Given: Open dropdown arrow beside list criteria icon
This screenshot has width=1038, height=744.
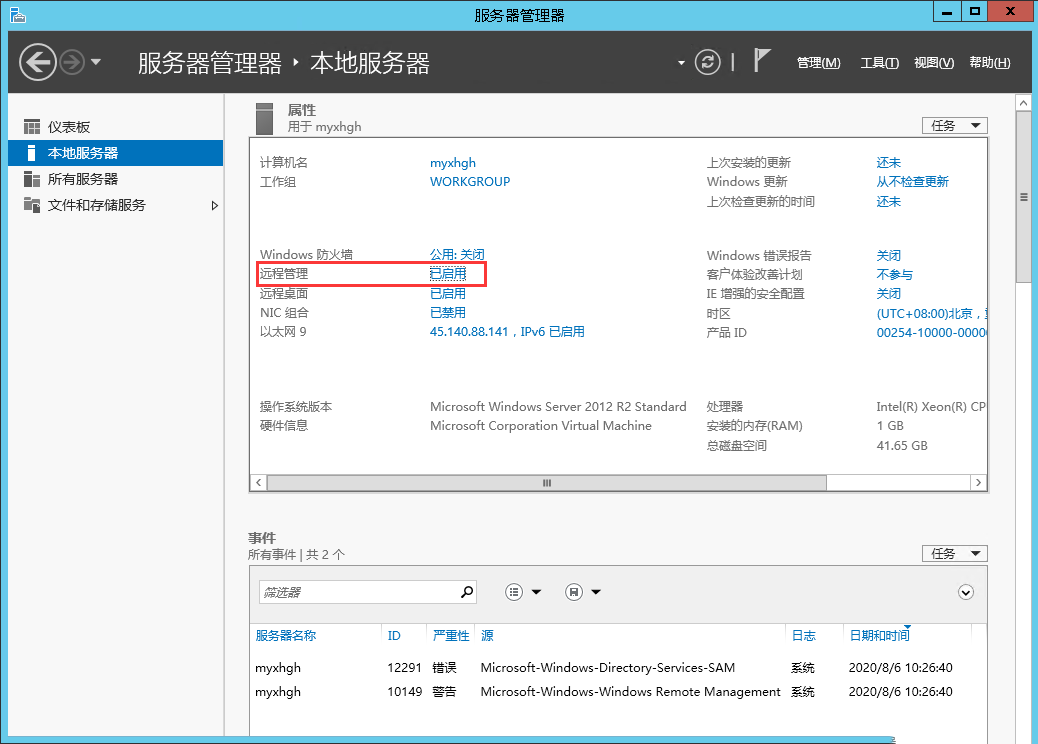Looking at the screenshot, I should point(536,592).
